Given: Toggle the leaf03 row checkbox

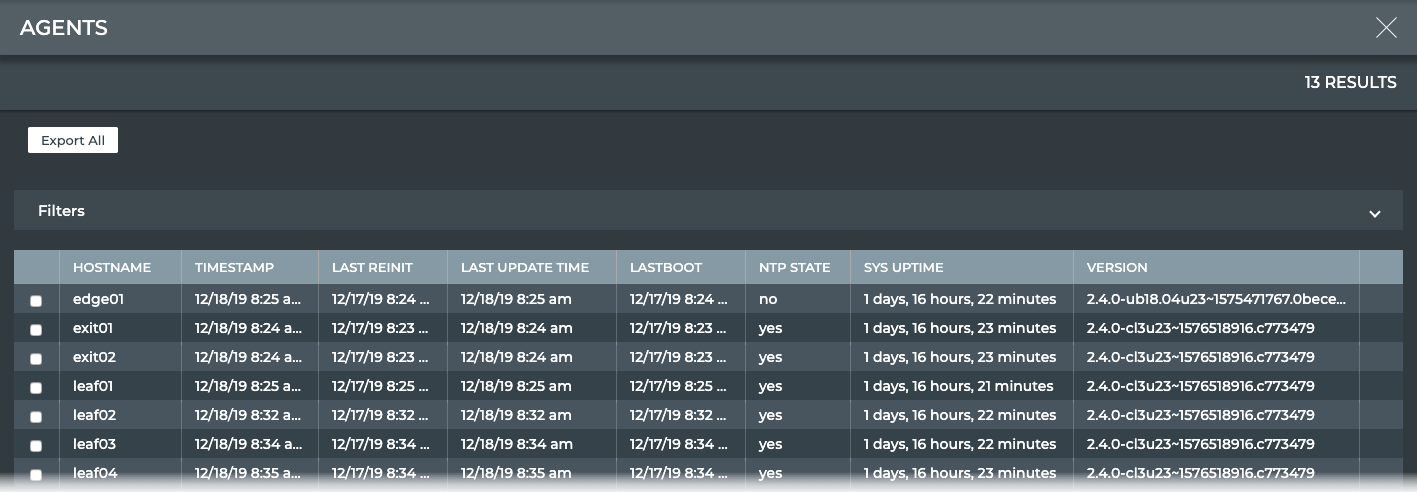Looking at the screenshot, I should point(37,445).
